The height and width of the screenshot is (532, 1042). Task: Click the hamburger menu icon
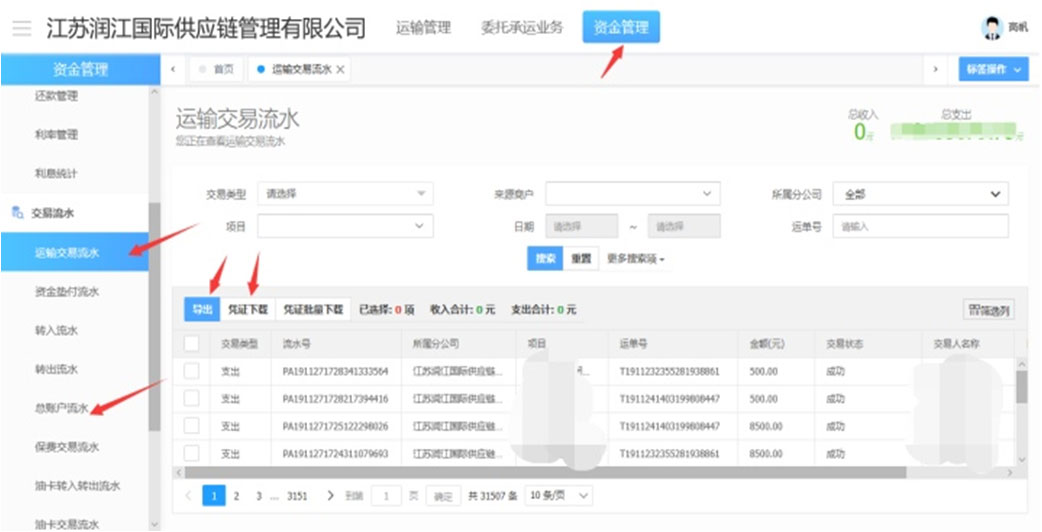21,28
